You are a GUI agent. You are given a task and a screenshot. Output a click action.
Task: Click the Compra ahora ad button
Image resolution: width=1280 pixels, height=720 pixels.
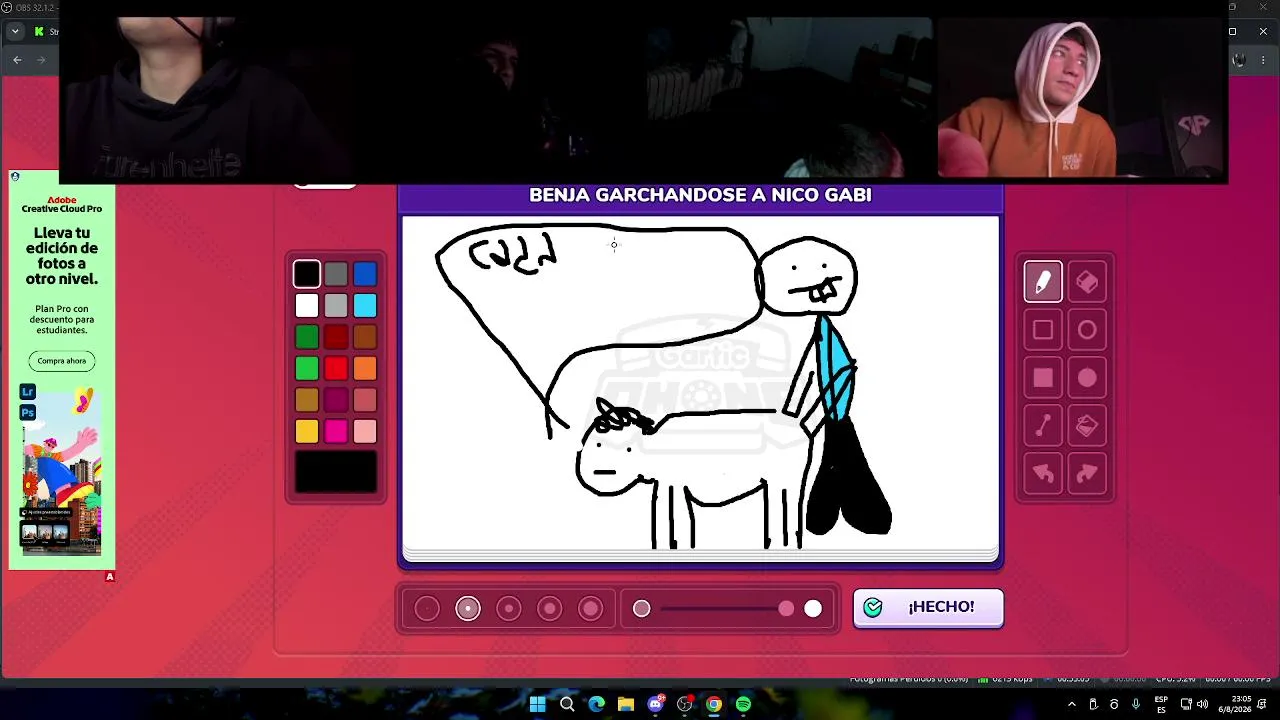pyautogui.click(x=62, y=361)
